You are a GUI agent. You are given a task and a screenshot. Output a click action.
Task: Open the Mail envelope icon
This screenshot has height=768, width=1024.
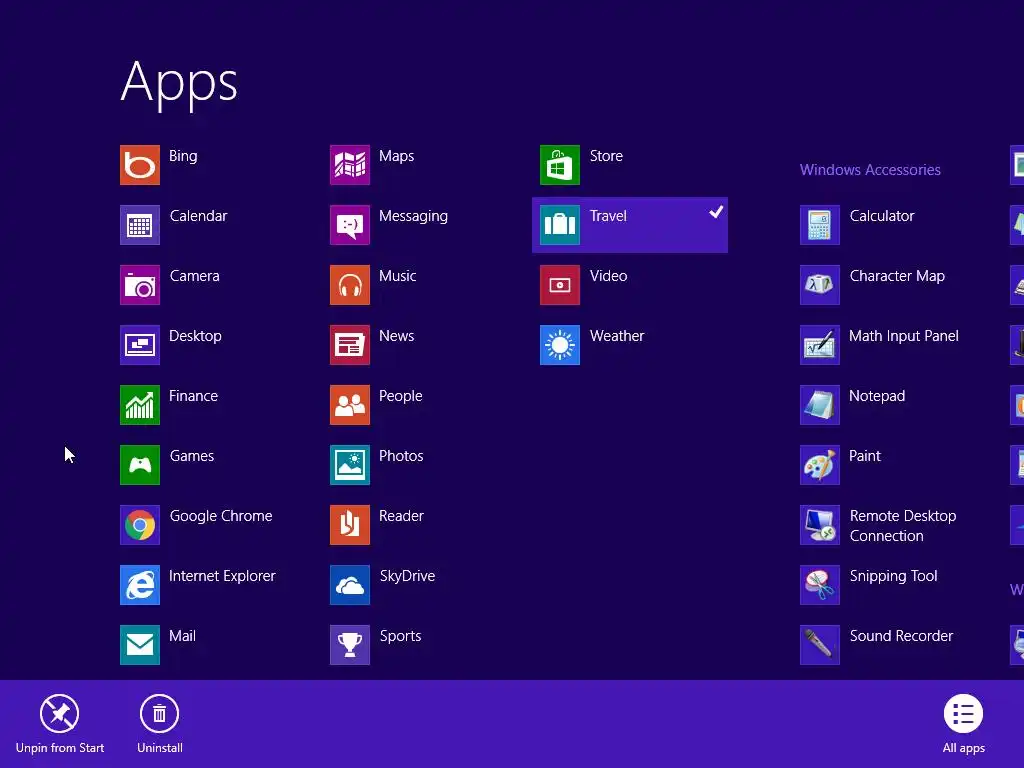[x=140, y=646]
